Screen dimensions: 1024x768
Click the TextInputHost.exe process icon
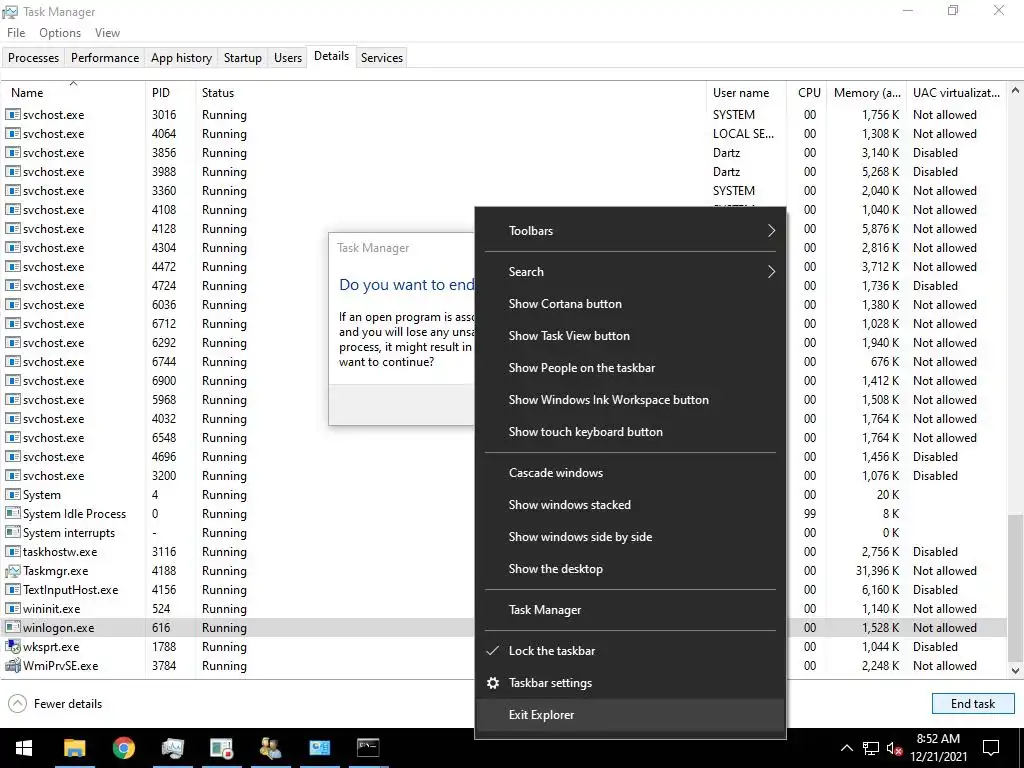(x=12, y=590)
